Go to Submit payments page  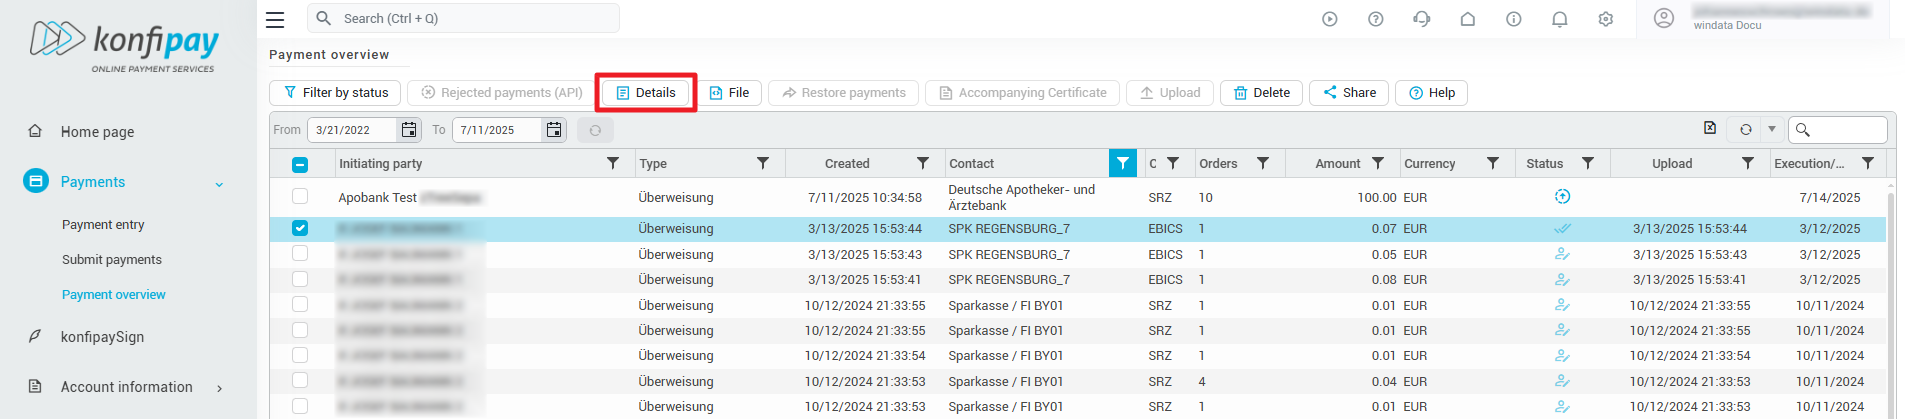pyautogui.click(x=112, y=260)
